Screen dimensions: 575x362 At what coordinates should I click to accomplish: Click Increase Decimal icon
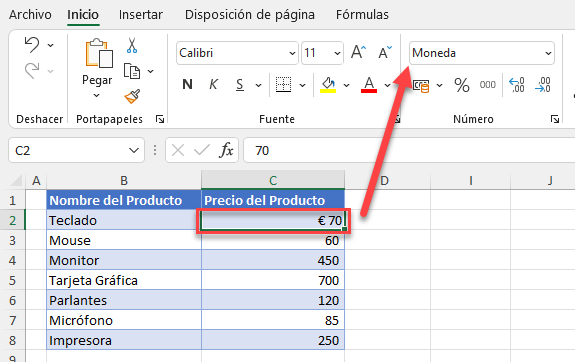(x=517, y=85)
